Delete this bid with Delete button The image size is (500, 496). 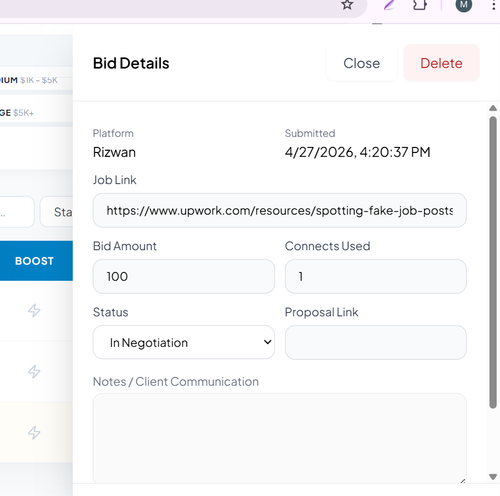click(441, 63)
